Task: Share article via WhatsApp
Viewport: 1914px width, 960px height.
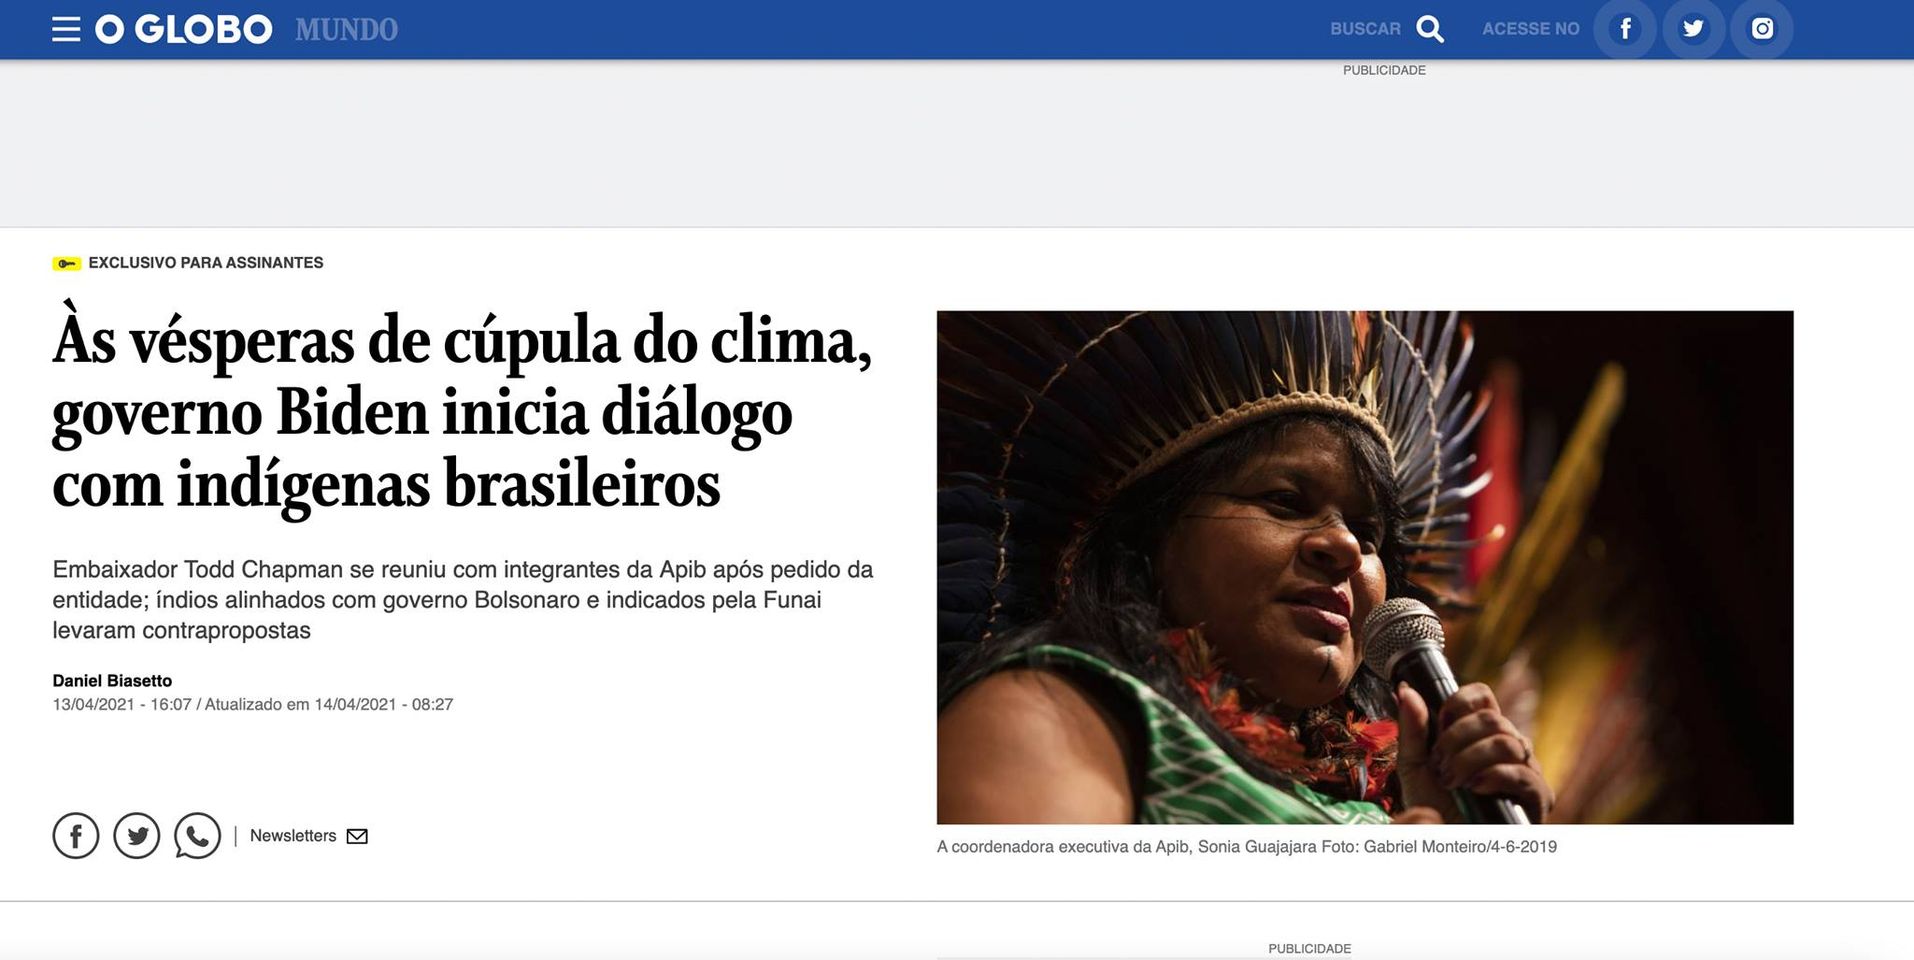Action: (198, 836)
